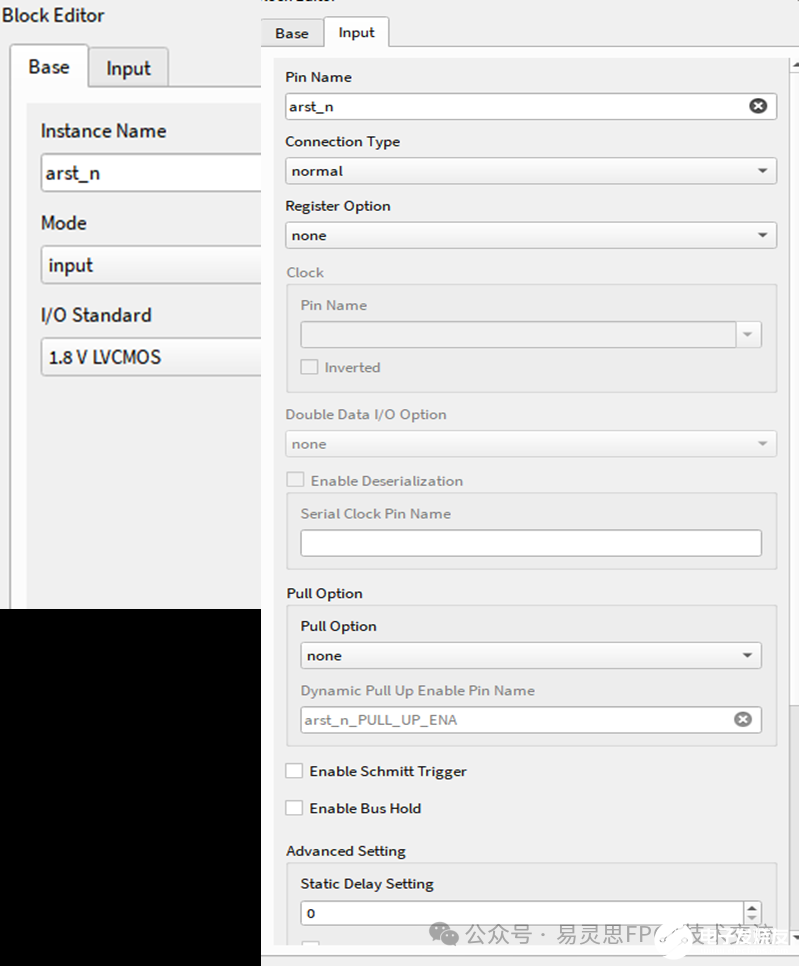
Task: Click the Instance Name field arst_n
Action: click(x=150, y=173)
